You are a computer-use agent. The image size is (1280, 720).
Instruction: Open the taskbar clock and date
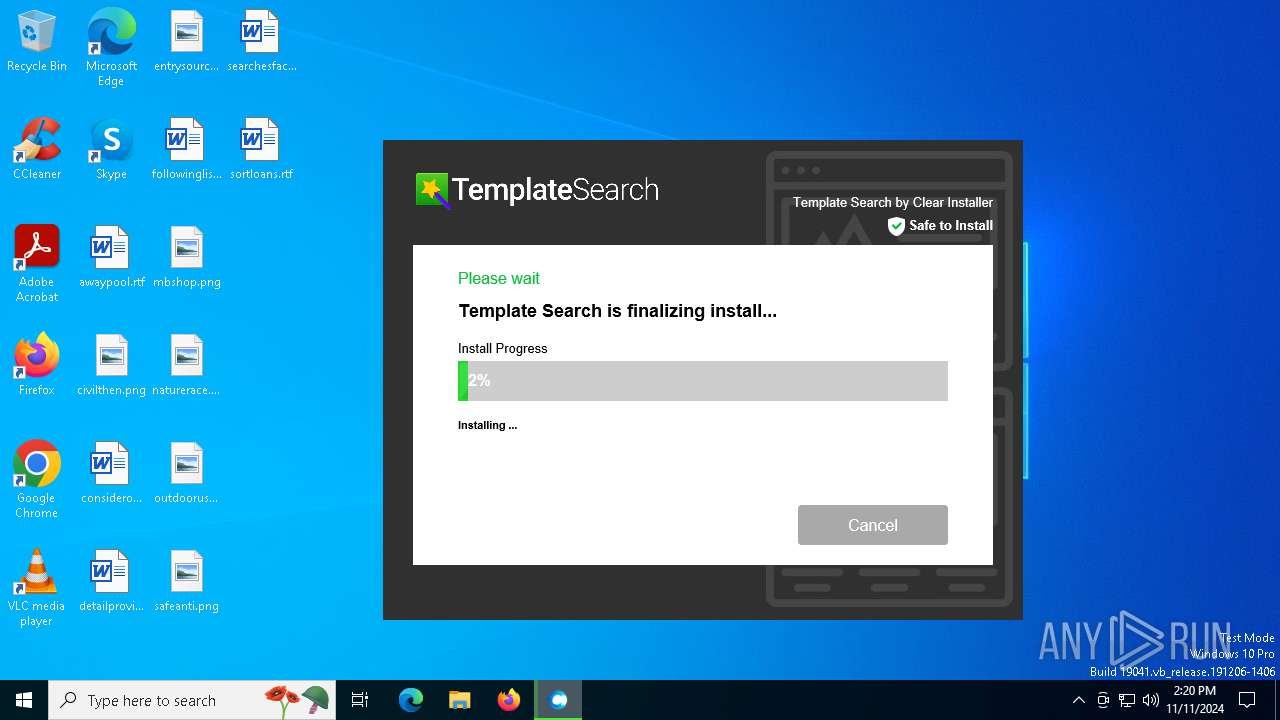1194,700
